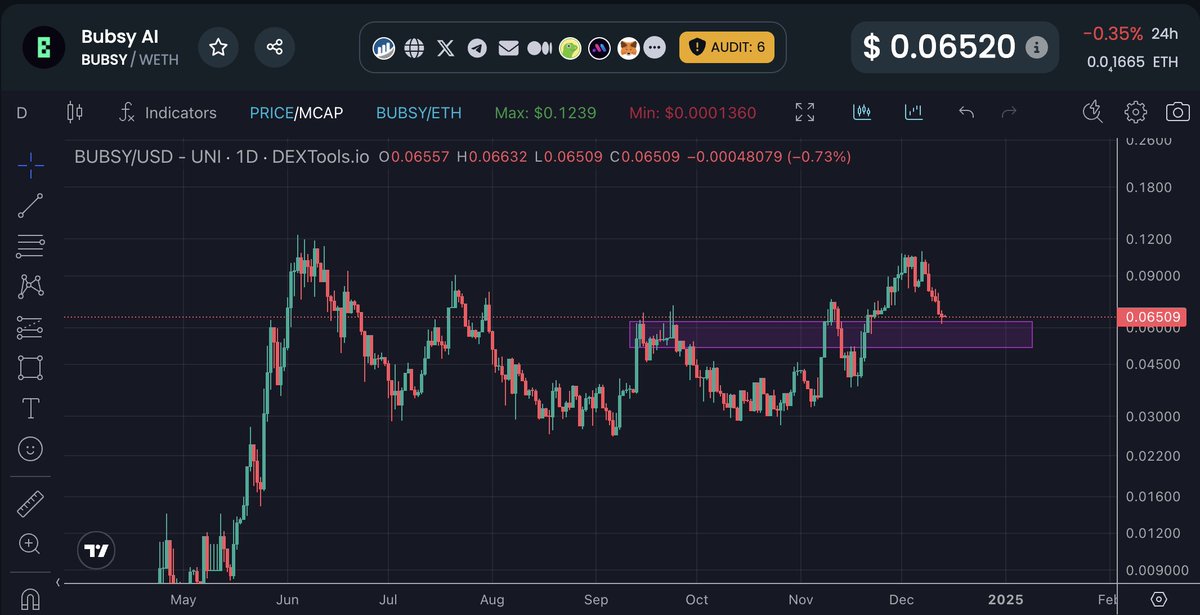Open the Indicators menu

point(167,113)
